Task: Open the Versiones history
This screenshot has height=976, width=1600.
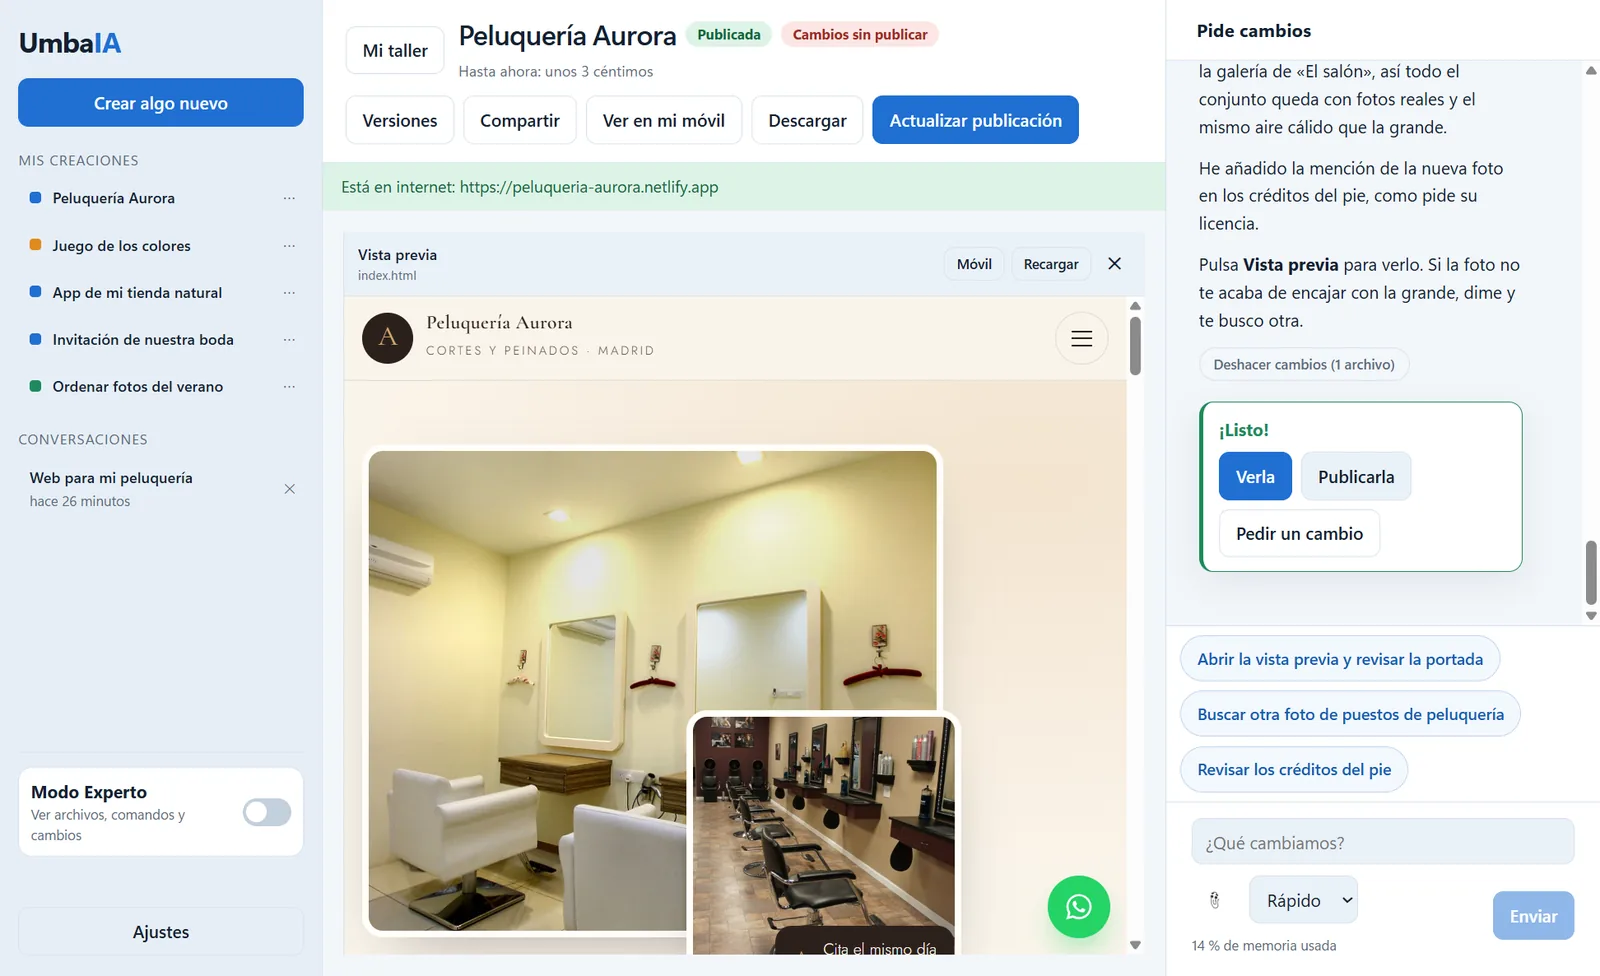Action: point(400,120)
